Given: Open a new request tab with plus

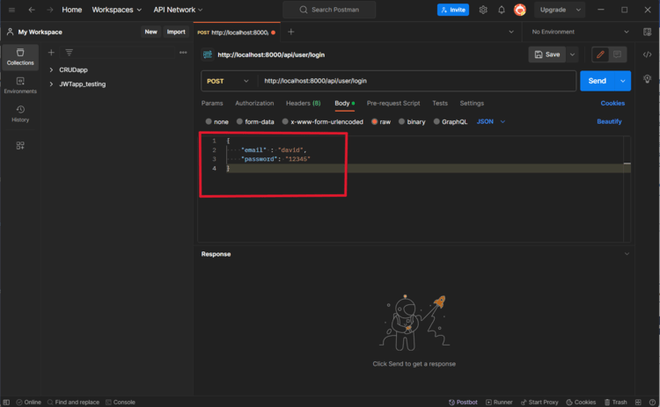Looking at the screenshot, I should pos(291,32).
